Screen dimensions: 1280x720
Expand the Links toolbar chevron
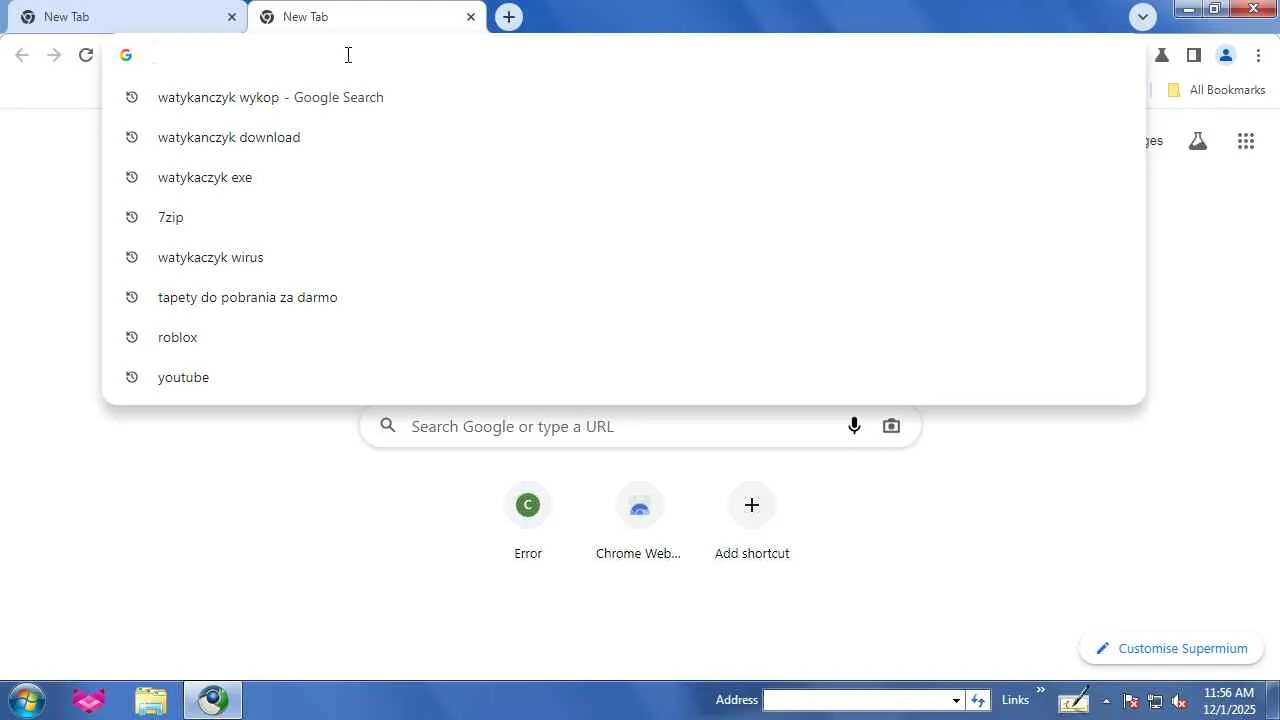click(x=1040, y=690)
